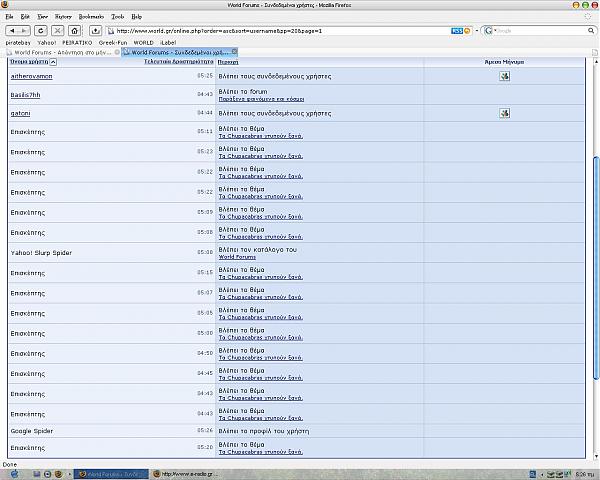
Task: Switch to a-radio.gr taskbar window
Action: 187,473
